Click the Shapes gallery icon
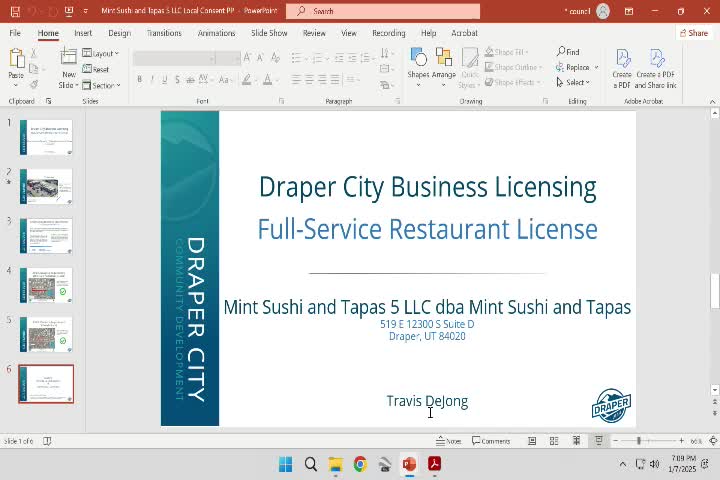720x480 pixels. pyautogui.click(x=418, y=58)
